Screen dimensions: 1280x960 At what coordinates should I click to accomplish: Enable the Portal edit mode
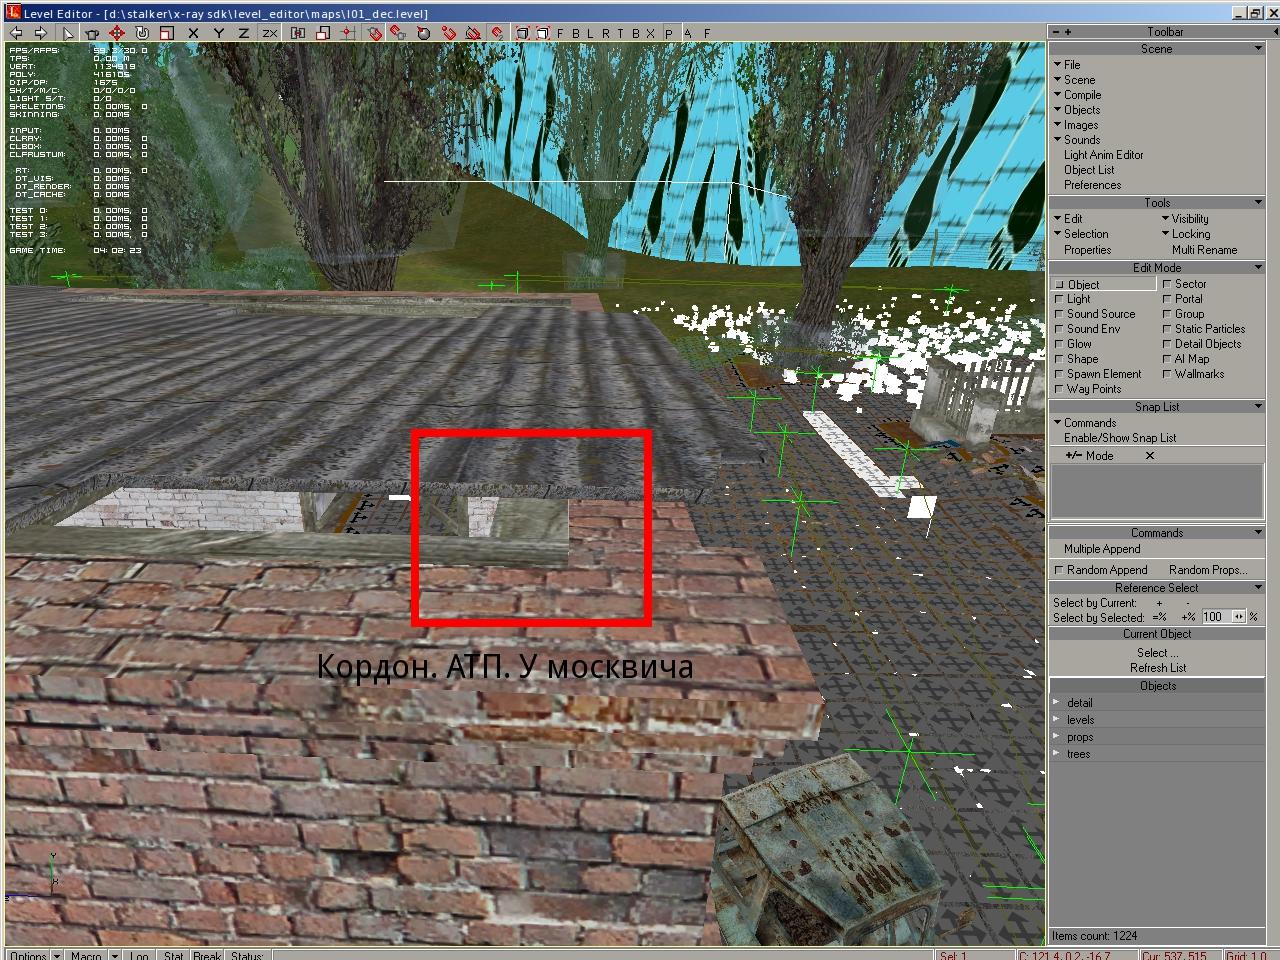1183,299
